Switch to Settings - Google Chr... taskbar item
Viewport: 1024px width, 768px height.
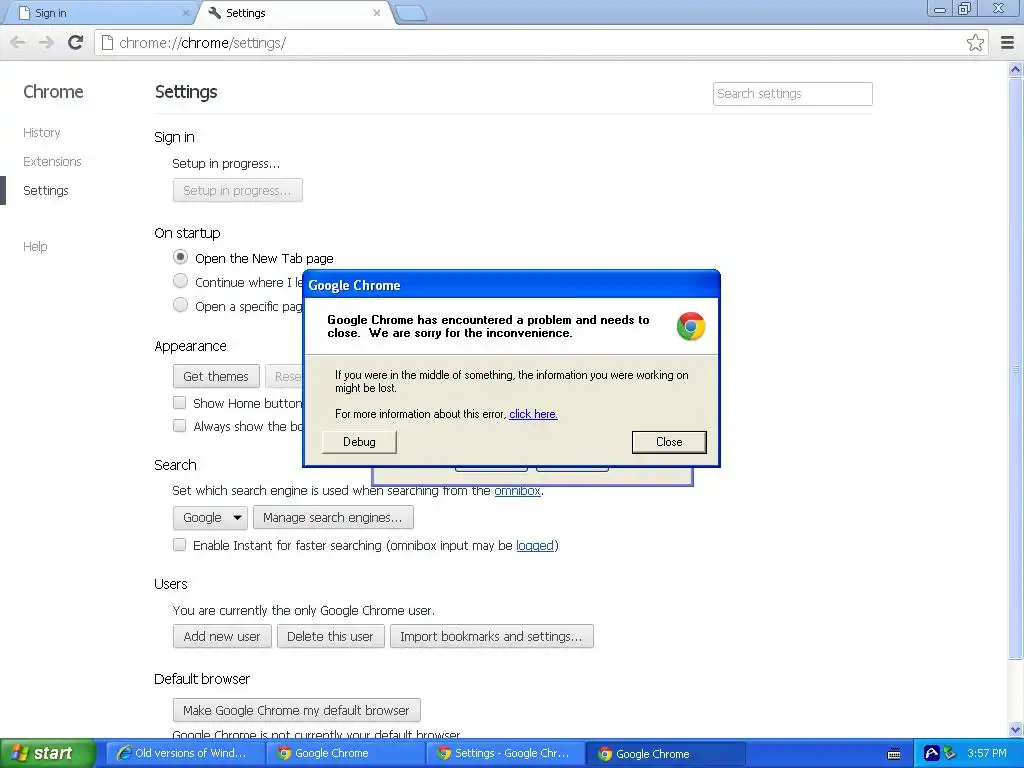click(506, 753)
